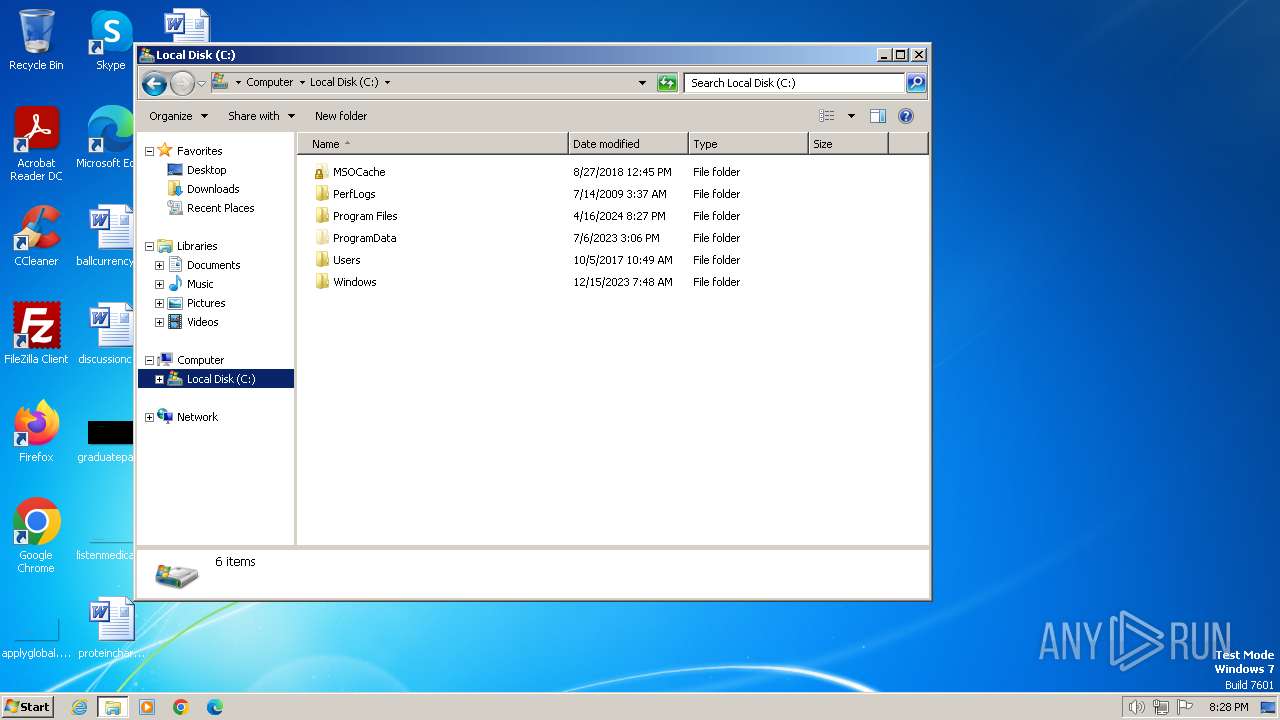Collapse the Computer tree node
Image resolution: width=1280 pixels, height=720 pixels.
[149, 360]
